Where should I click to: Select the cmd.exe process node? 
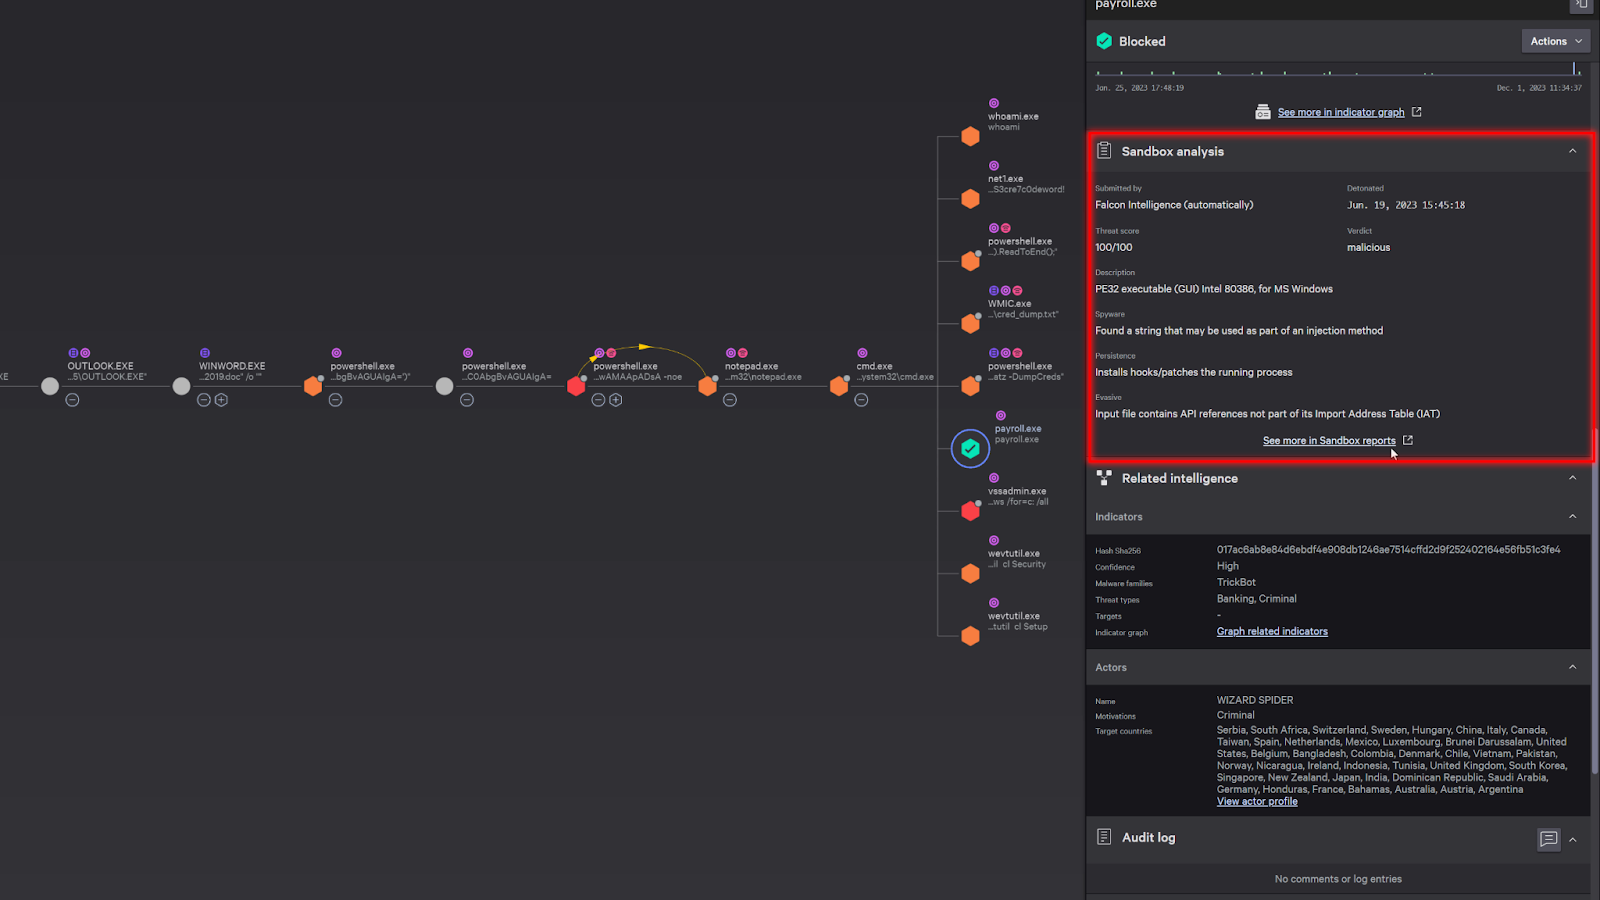pyautogui.click(x=839, y=386)
